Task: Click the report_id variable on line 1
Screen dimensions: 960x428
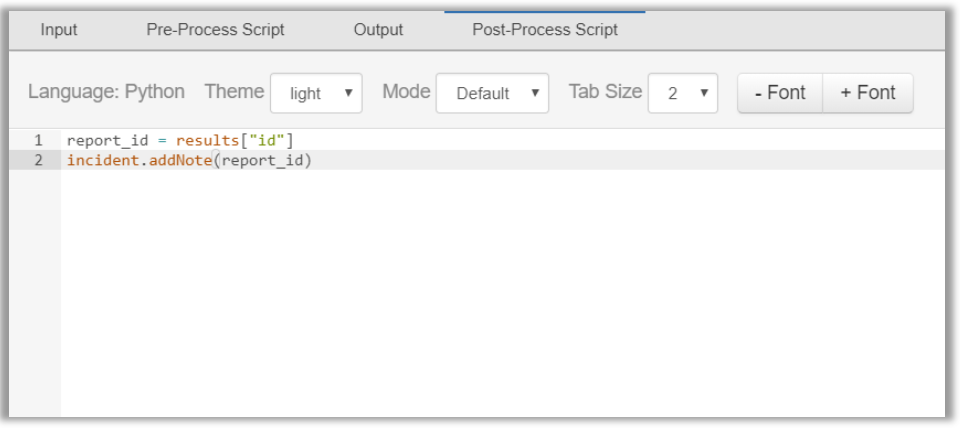Action: coord(108,141)
